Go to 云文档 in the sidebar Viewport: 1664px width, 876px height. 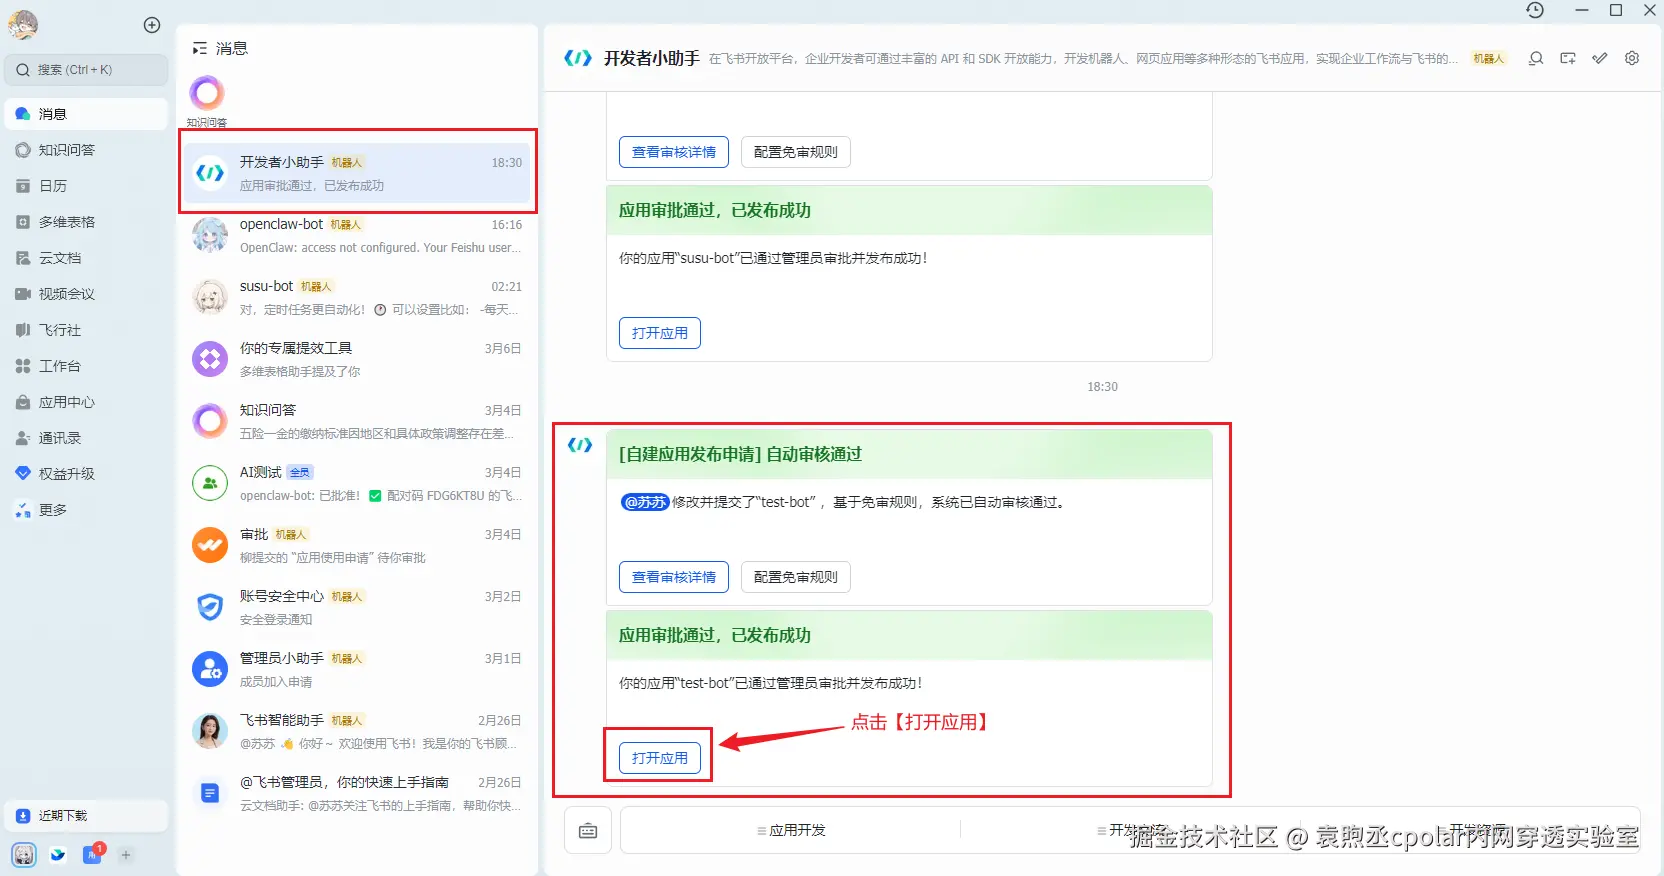coord(86,258)
